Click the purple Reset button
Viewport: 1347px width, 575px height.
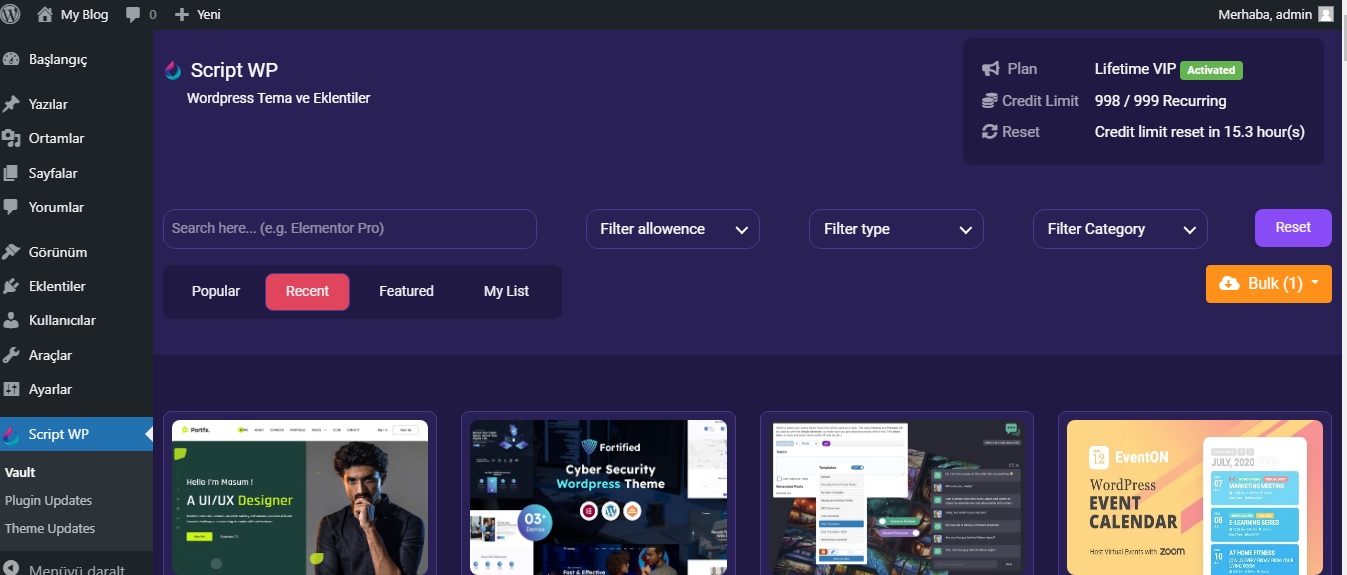1293,228
